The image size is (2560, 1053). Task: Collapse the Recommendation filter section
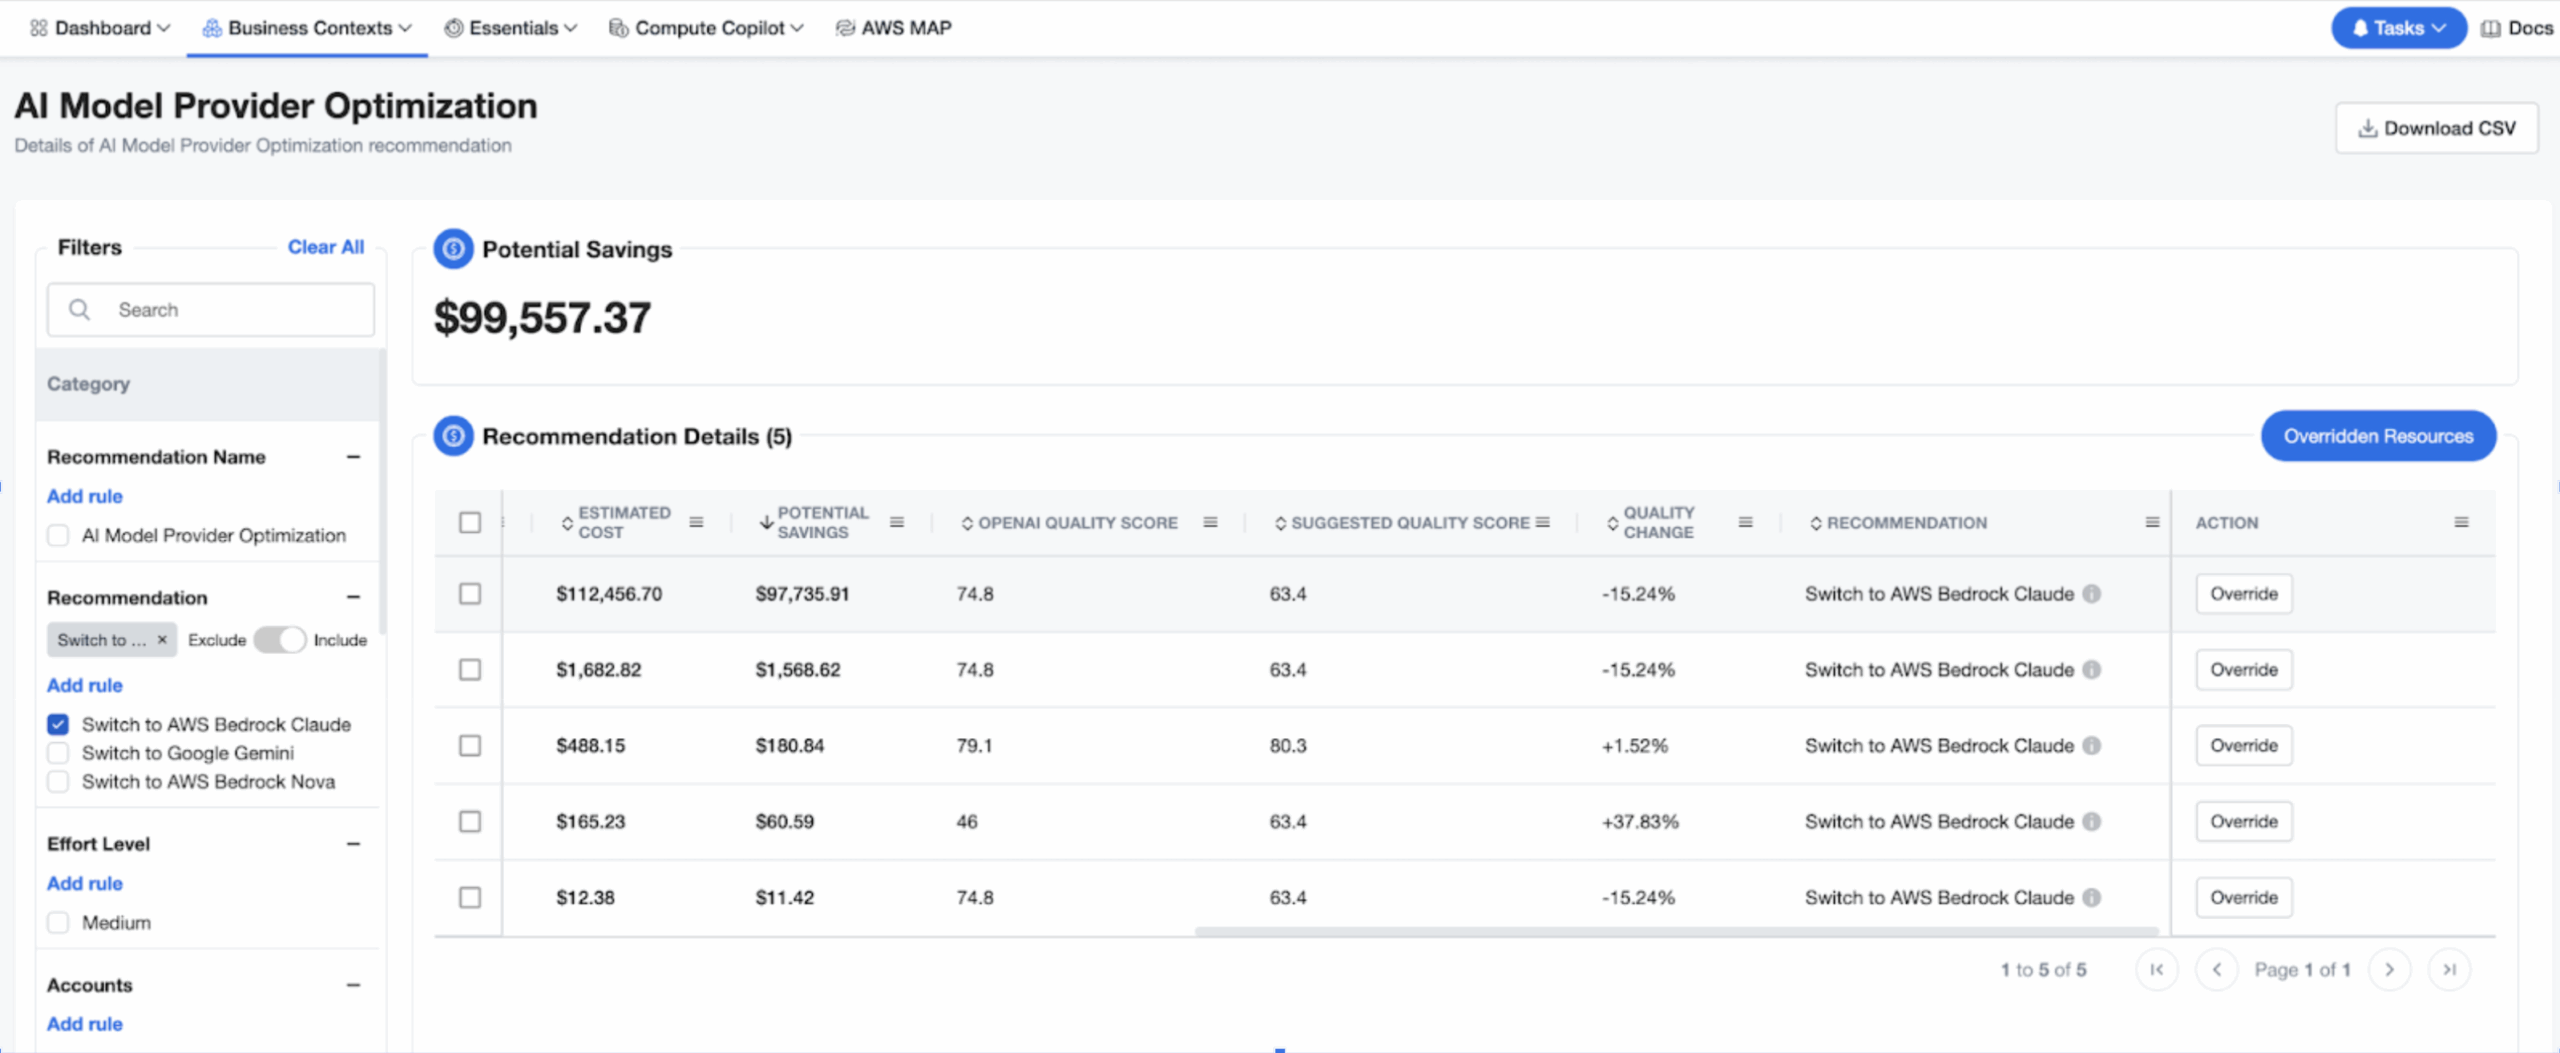tap(353, 598)
